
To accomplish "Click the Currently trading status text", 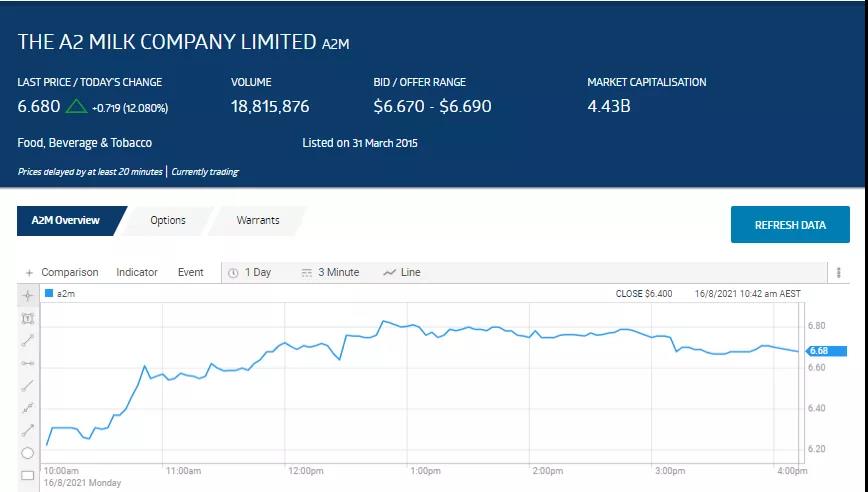I will coord(205,172).
